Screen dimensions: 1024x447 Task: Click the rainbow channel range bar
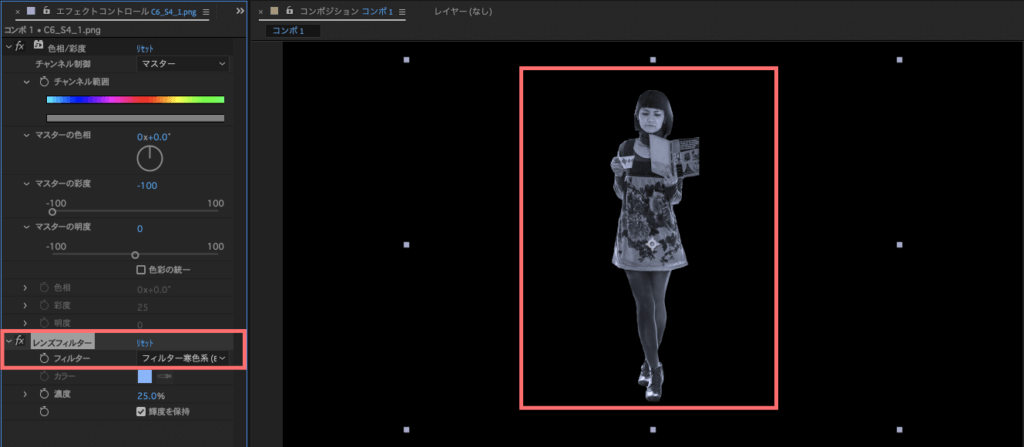coord(136,100)
